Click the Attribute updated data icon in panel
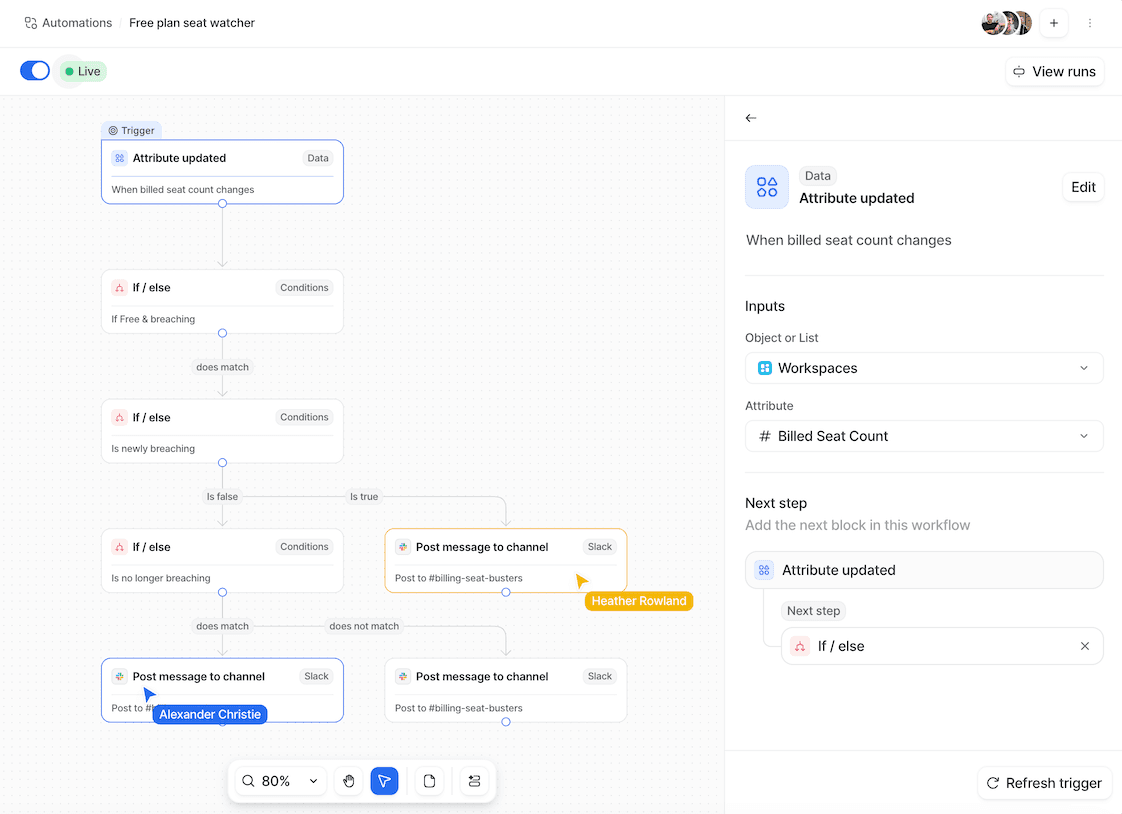Image resolution: width=1122 pixels, height=814 pixels. point(766,187)
